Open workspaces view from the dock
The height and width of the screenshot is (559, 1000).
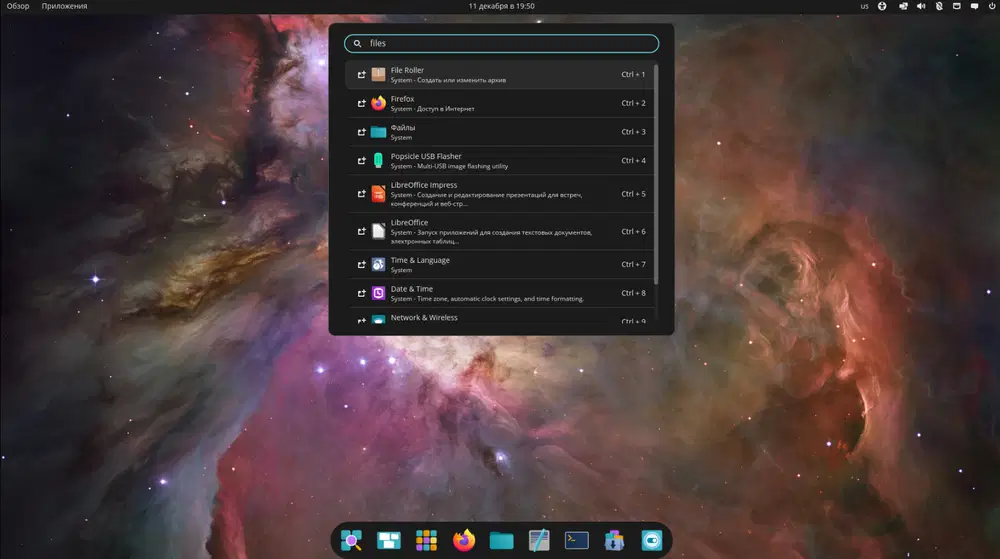pyautogui.click(x=388, y=540)
